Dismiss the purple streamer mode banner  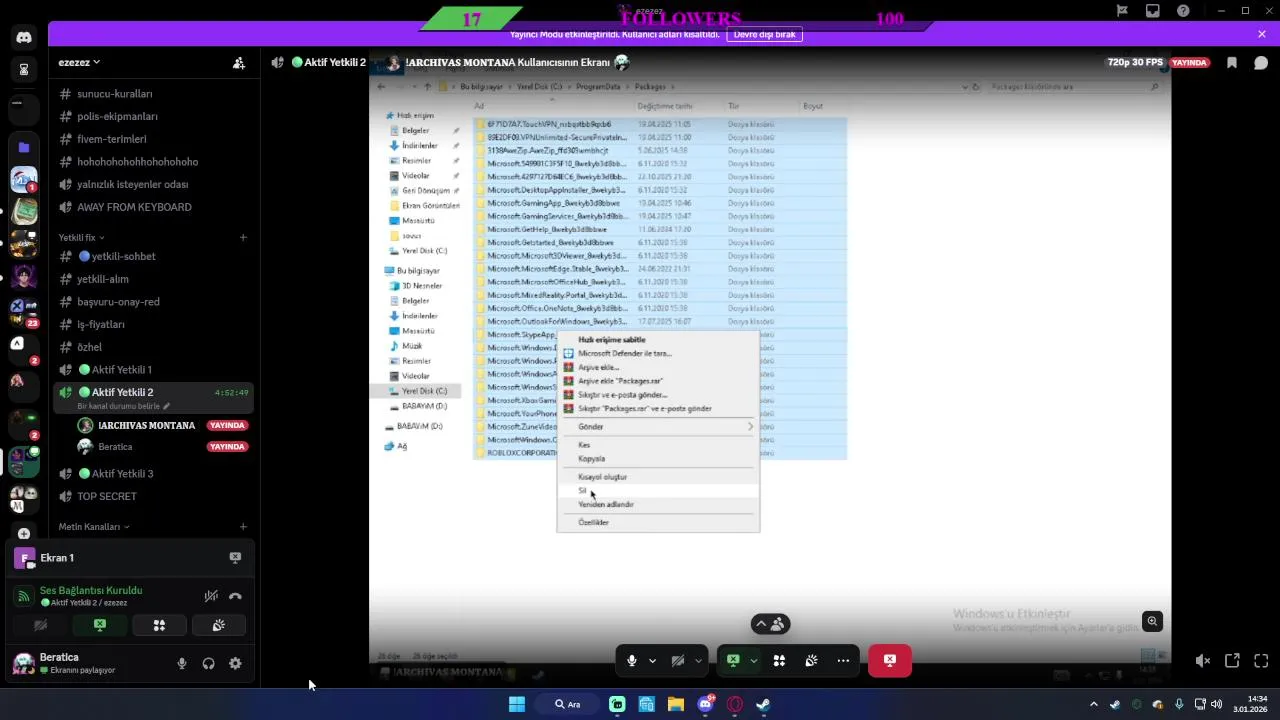(x=1262, y=34)
